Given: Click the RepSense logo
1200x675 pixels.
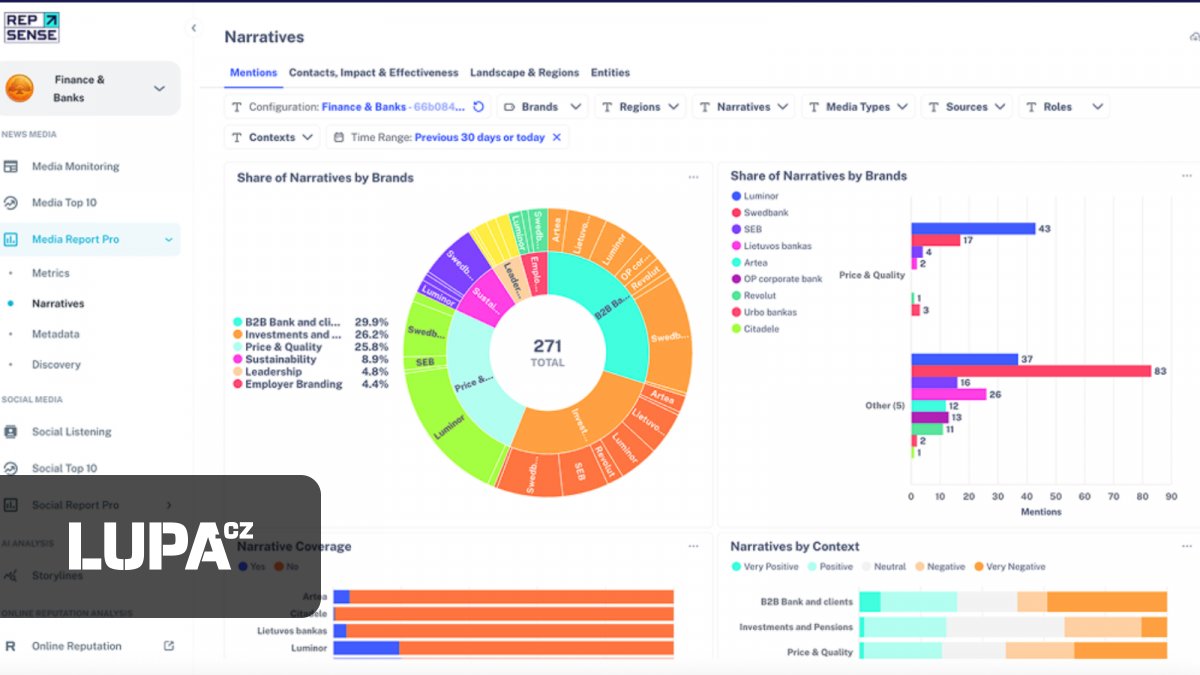Looking at the screenshot, I should click(32, 27).
